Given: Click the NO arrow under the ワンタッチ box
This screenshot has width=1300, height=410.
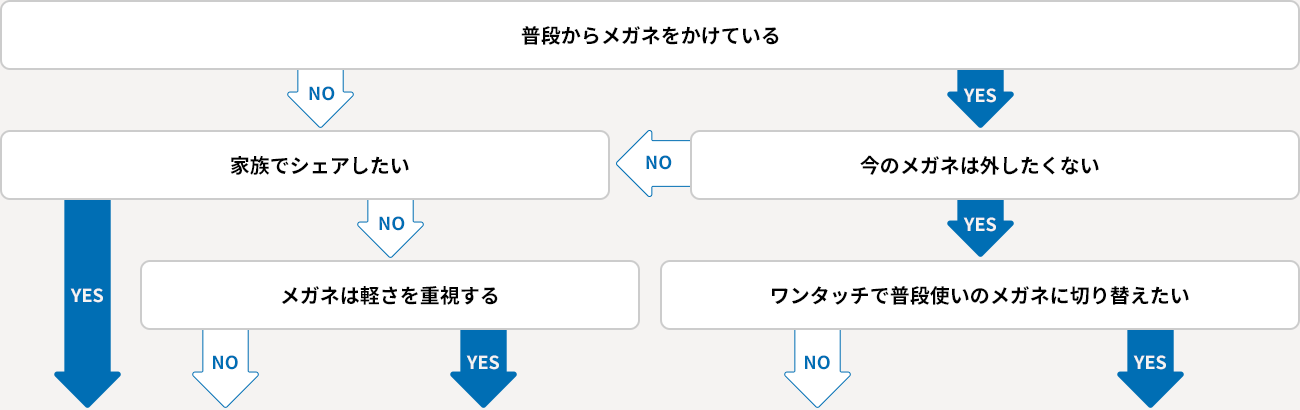Looking at the screenshot, I should click(817, 365).
